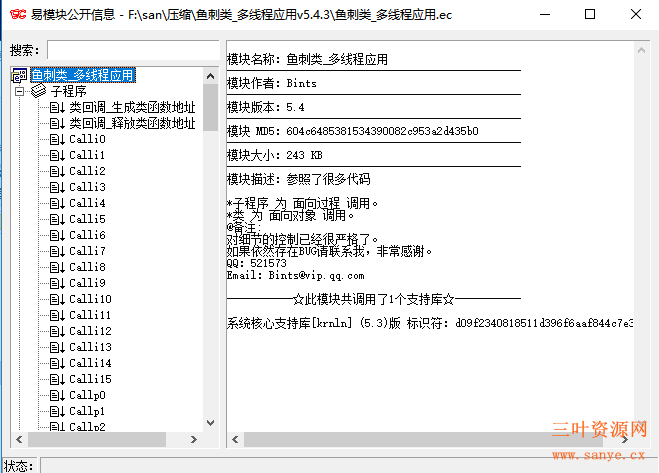Image resolution: width=659 pixels, height=473 pixels.
Task: Select the Calli9 subroutine entry
Action: coord(87,283)
